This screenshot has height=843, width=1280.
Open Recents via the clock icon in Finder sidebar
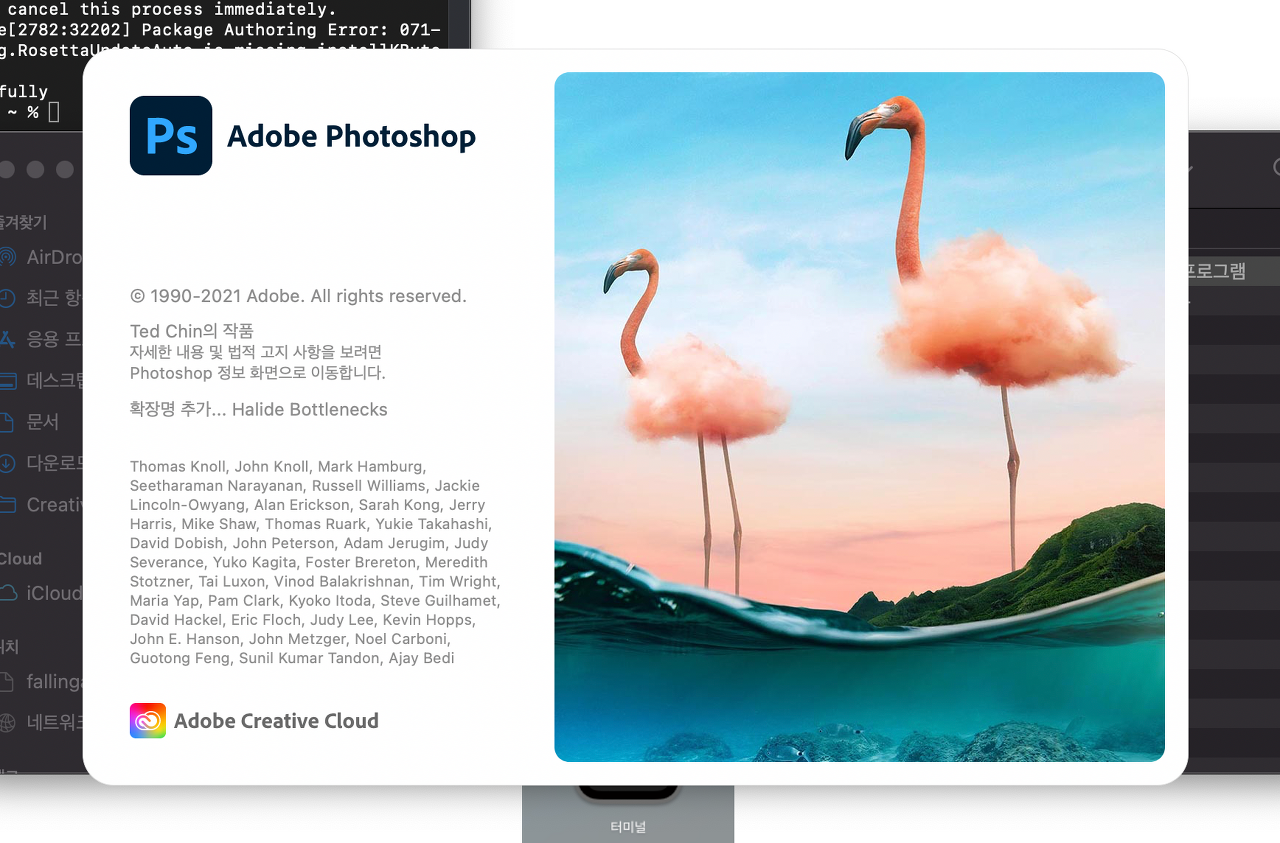(8, 298)
